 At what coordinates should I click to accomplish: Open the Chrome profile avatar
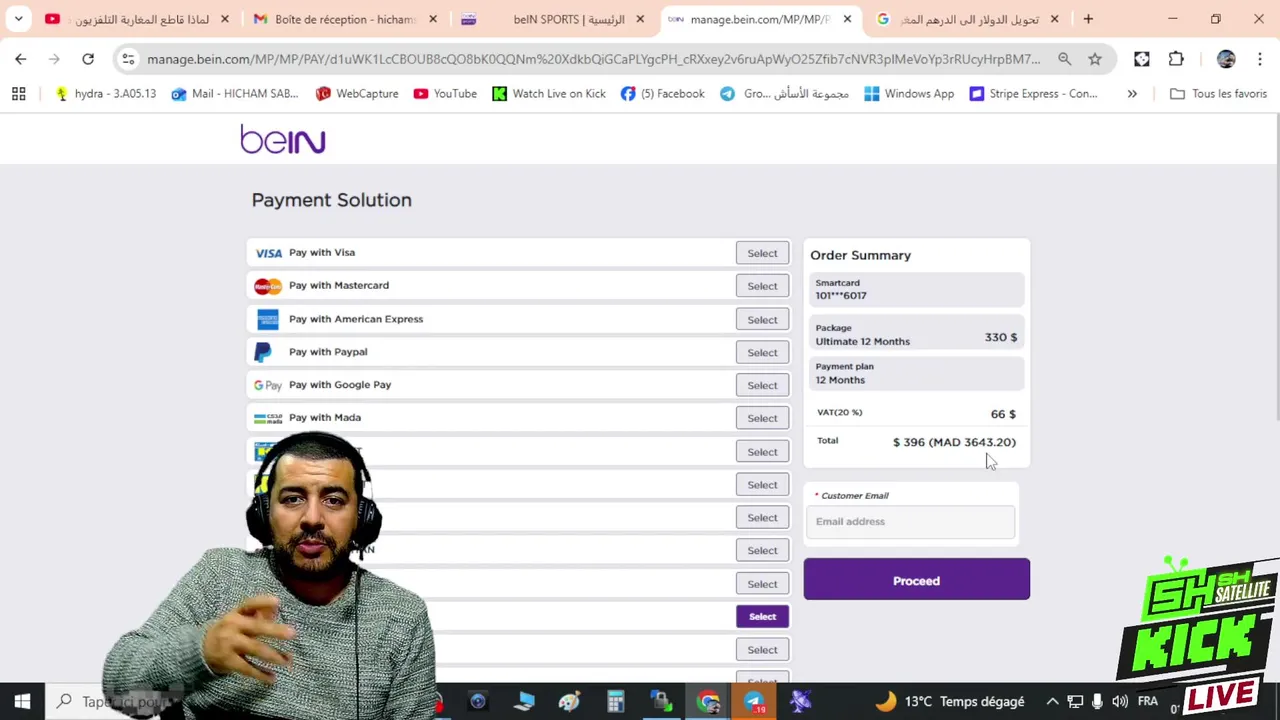coord(1226,59)
